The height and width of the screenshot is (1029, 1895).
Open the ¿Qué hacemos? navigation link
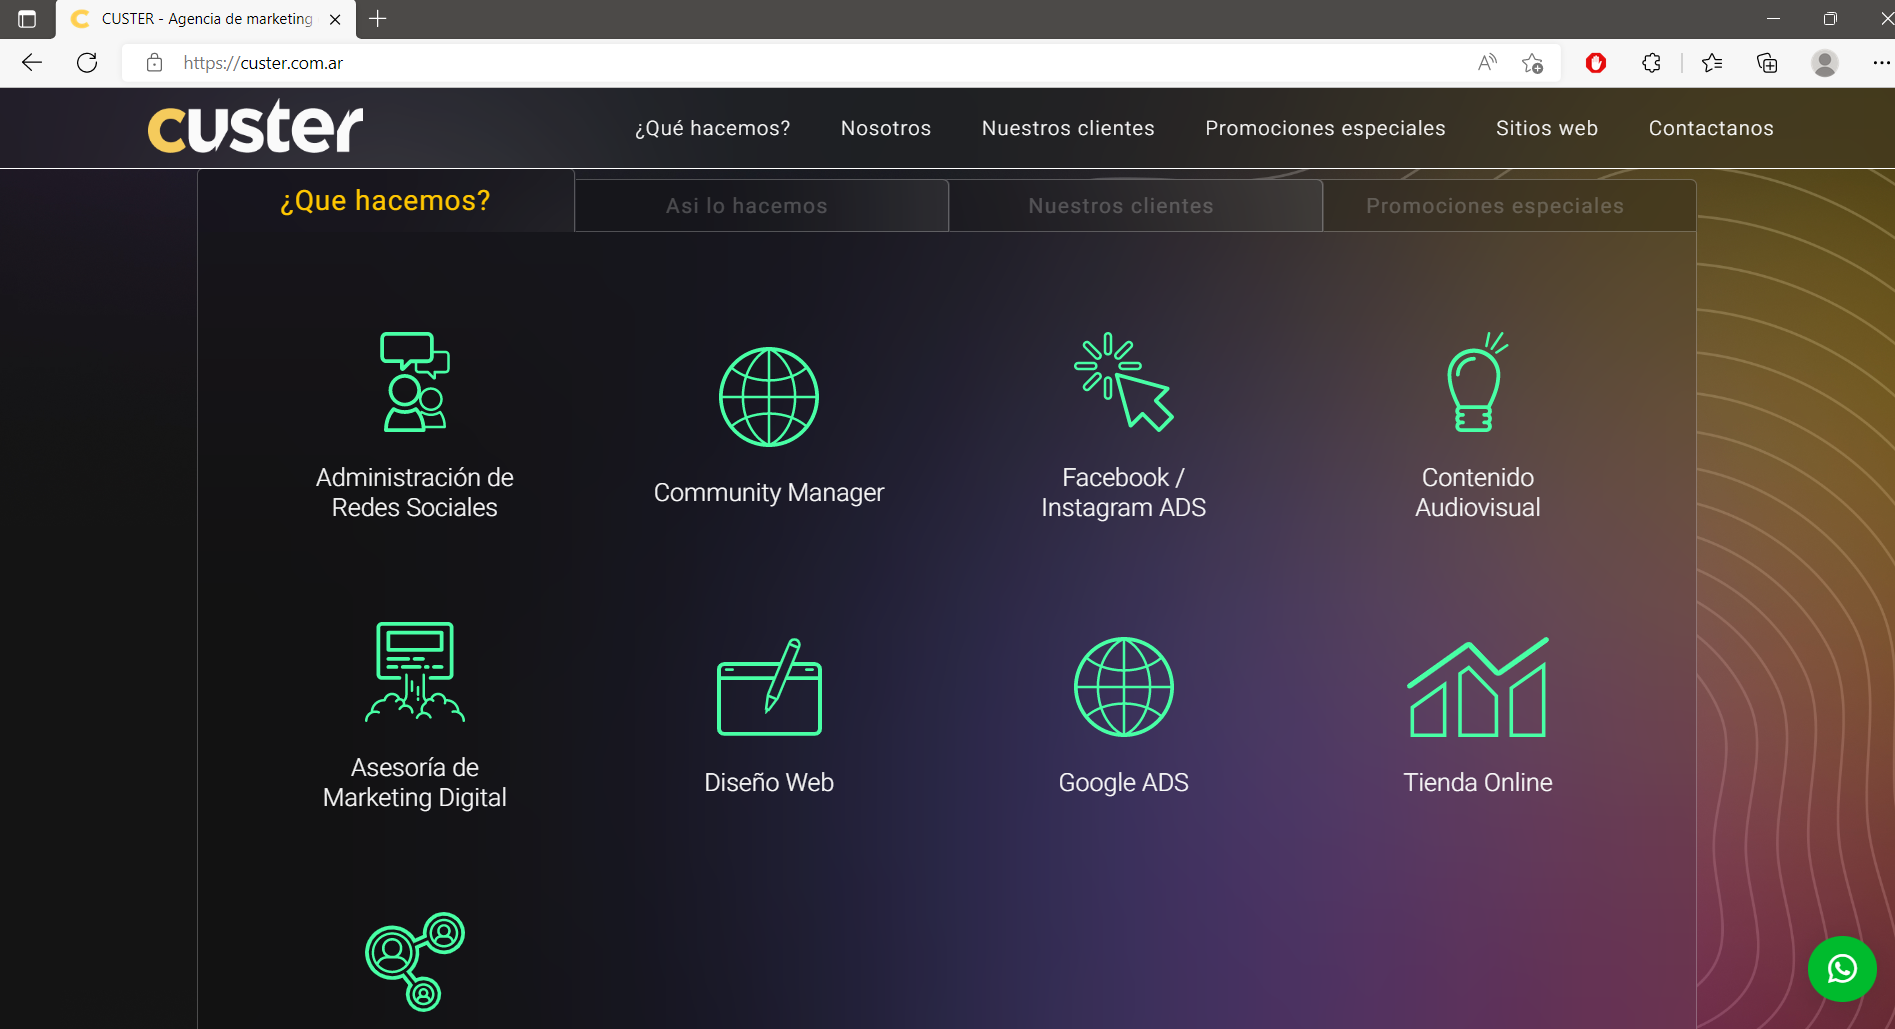(713, 128)
